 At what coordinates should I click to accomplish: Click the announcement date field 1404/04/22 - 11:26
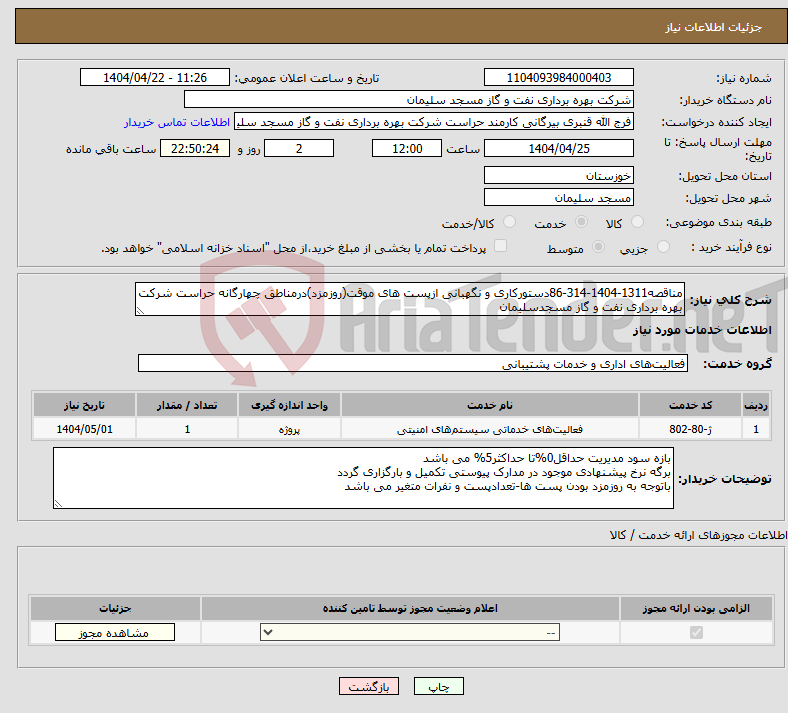pyautogui.click(x=155, y=77)
